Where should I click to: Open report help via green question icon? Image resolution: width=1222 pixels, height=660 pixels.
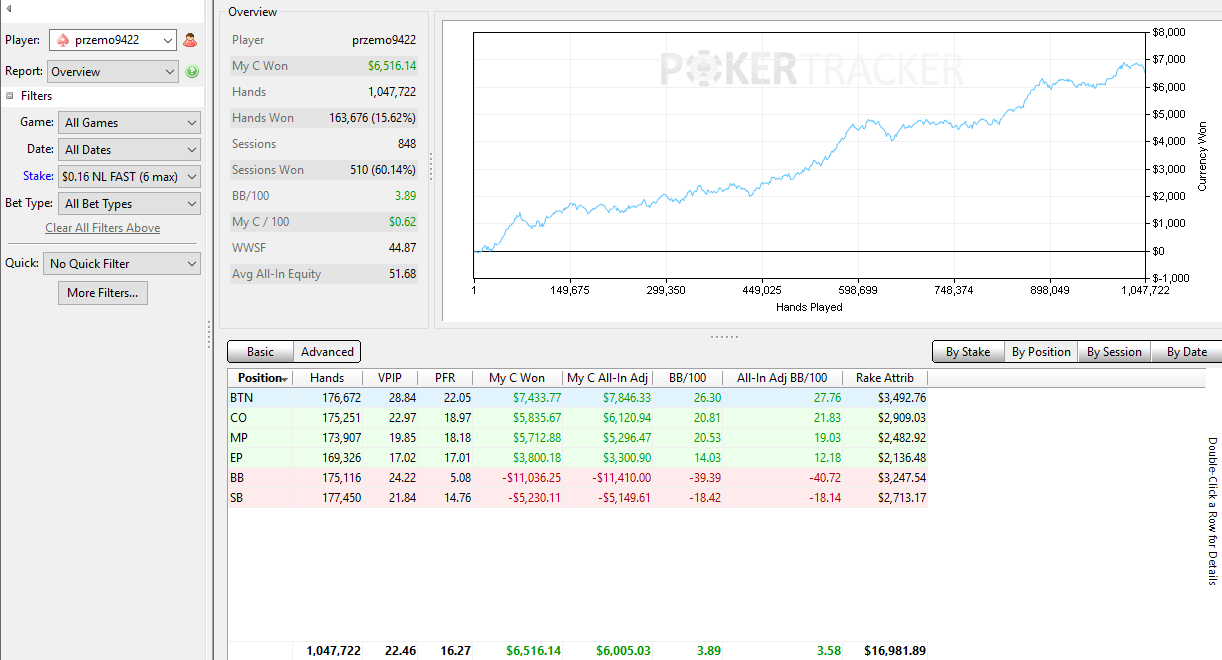[192, 72]
